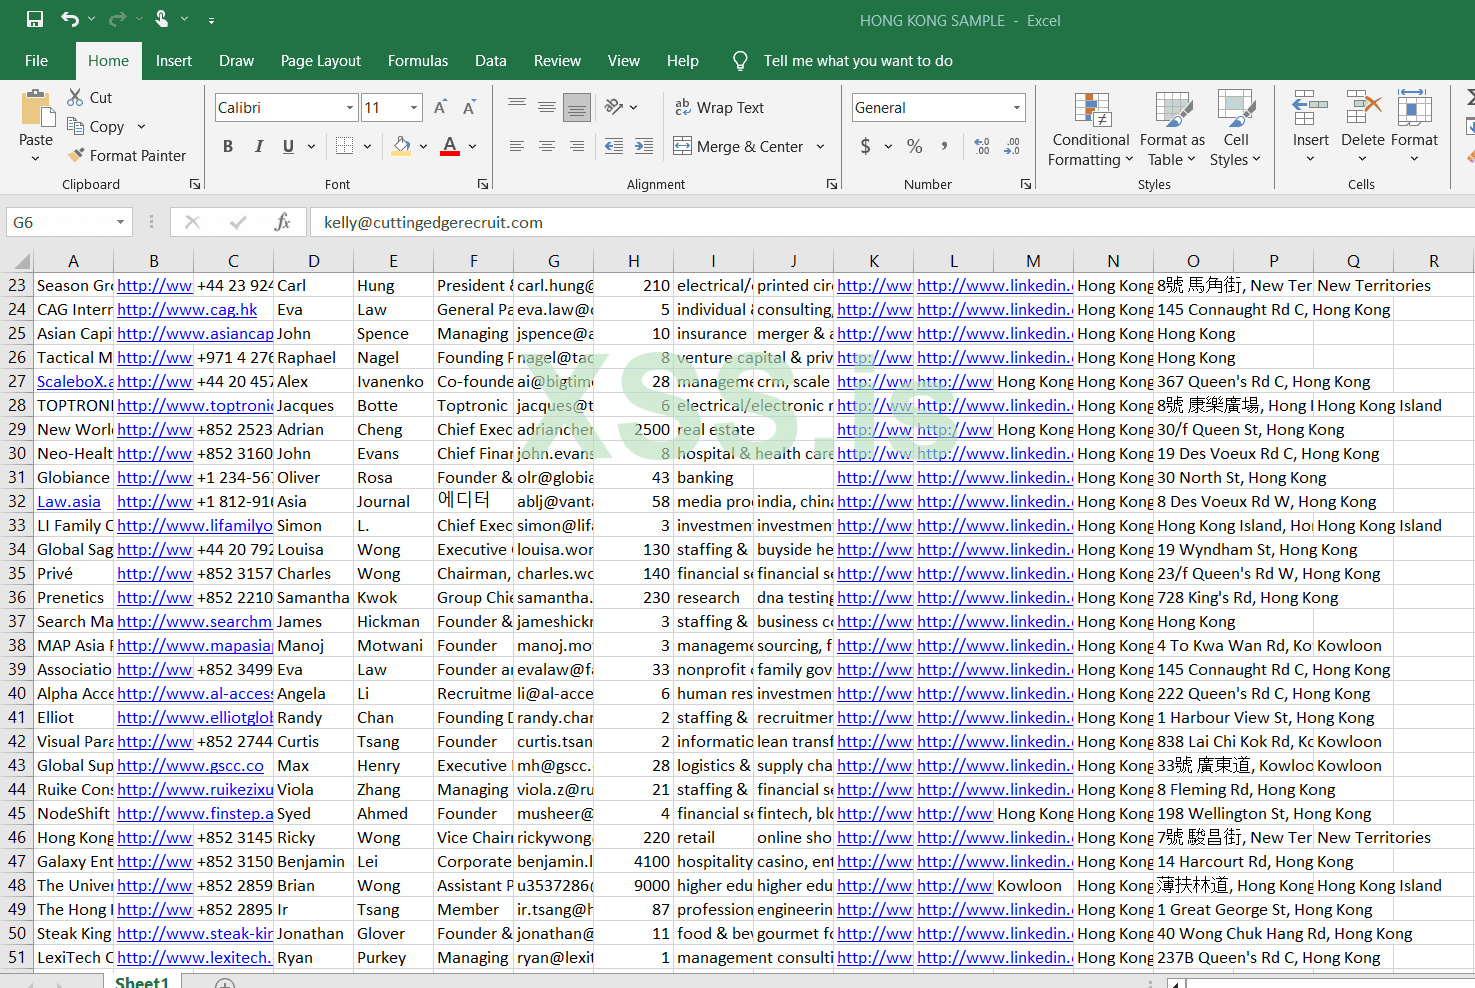Toggle Wrap Text on selected cell
The height and width of the screenshot is (988, 1475).
point(719,107)
